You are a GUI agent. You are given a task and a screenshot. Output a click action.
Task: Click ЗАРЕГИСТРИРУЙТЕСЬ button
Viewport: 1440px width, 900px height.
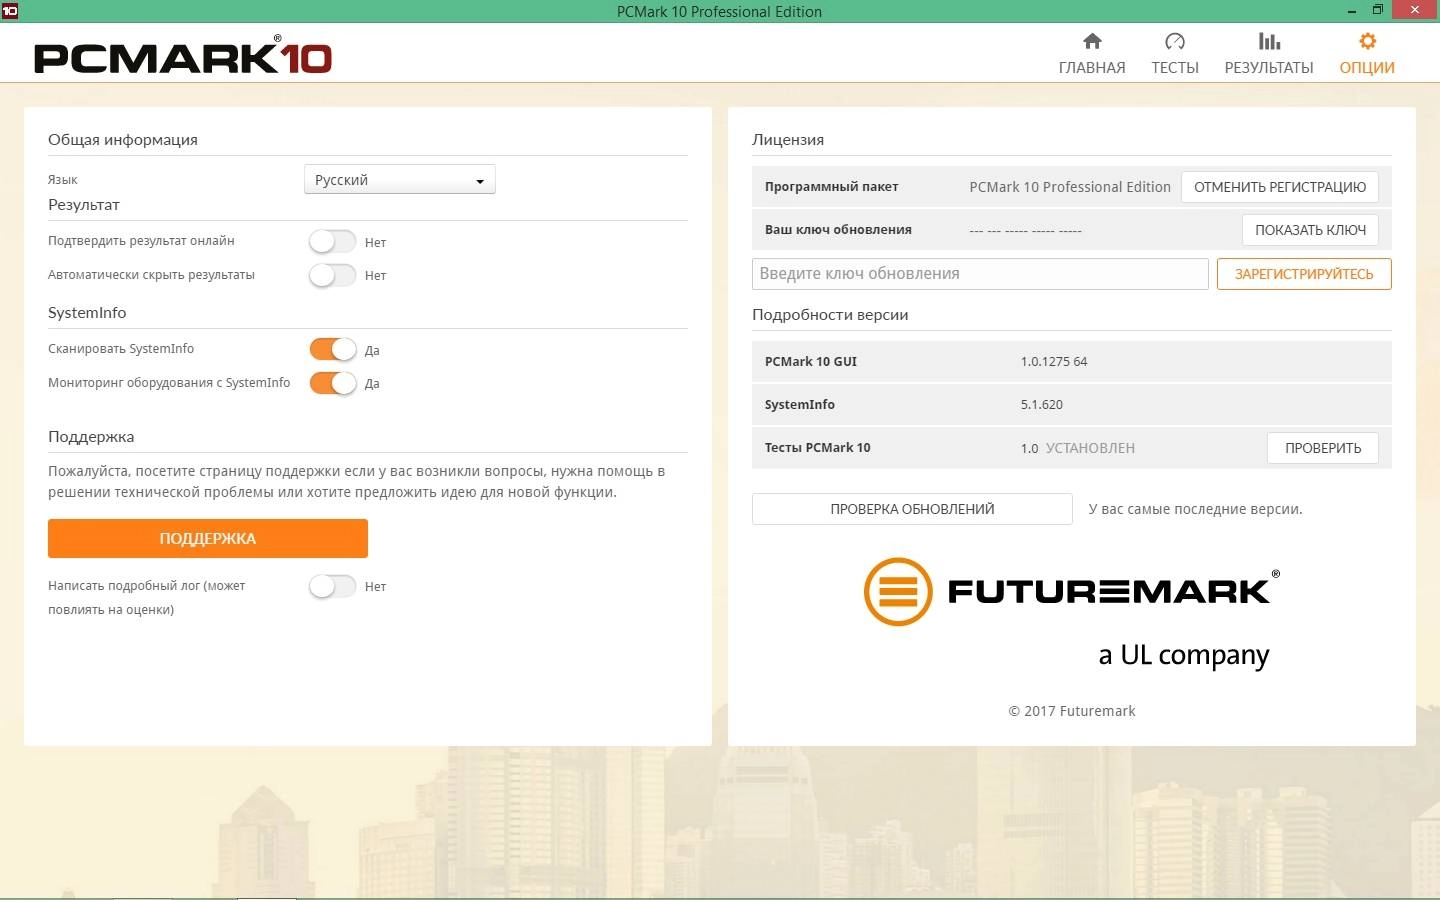[1304, 274]
